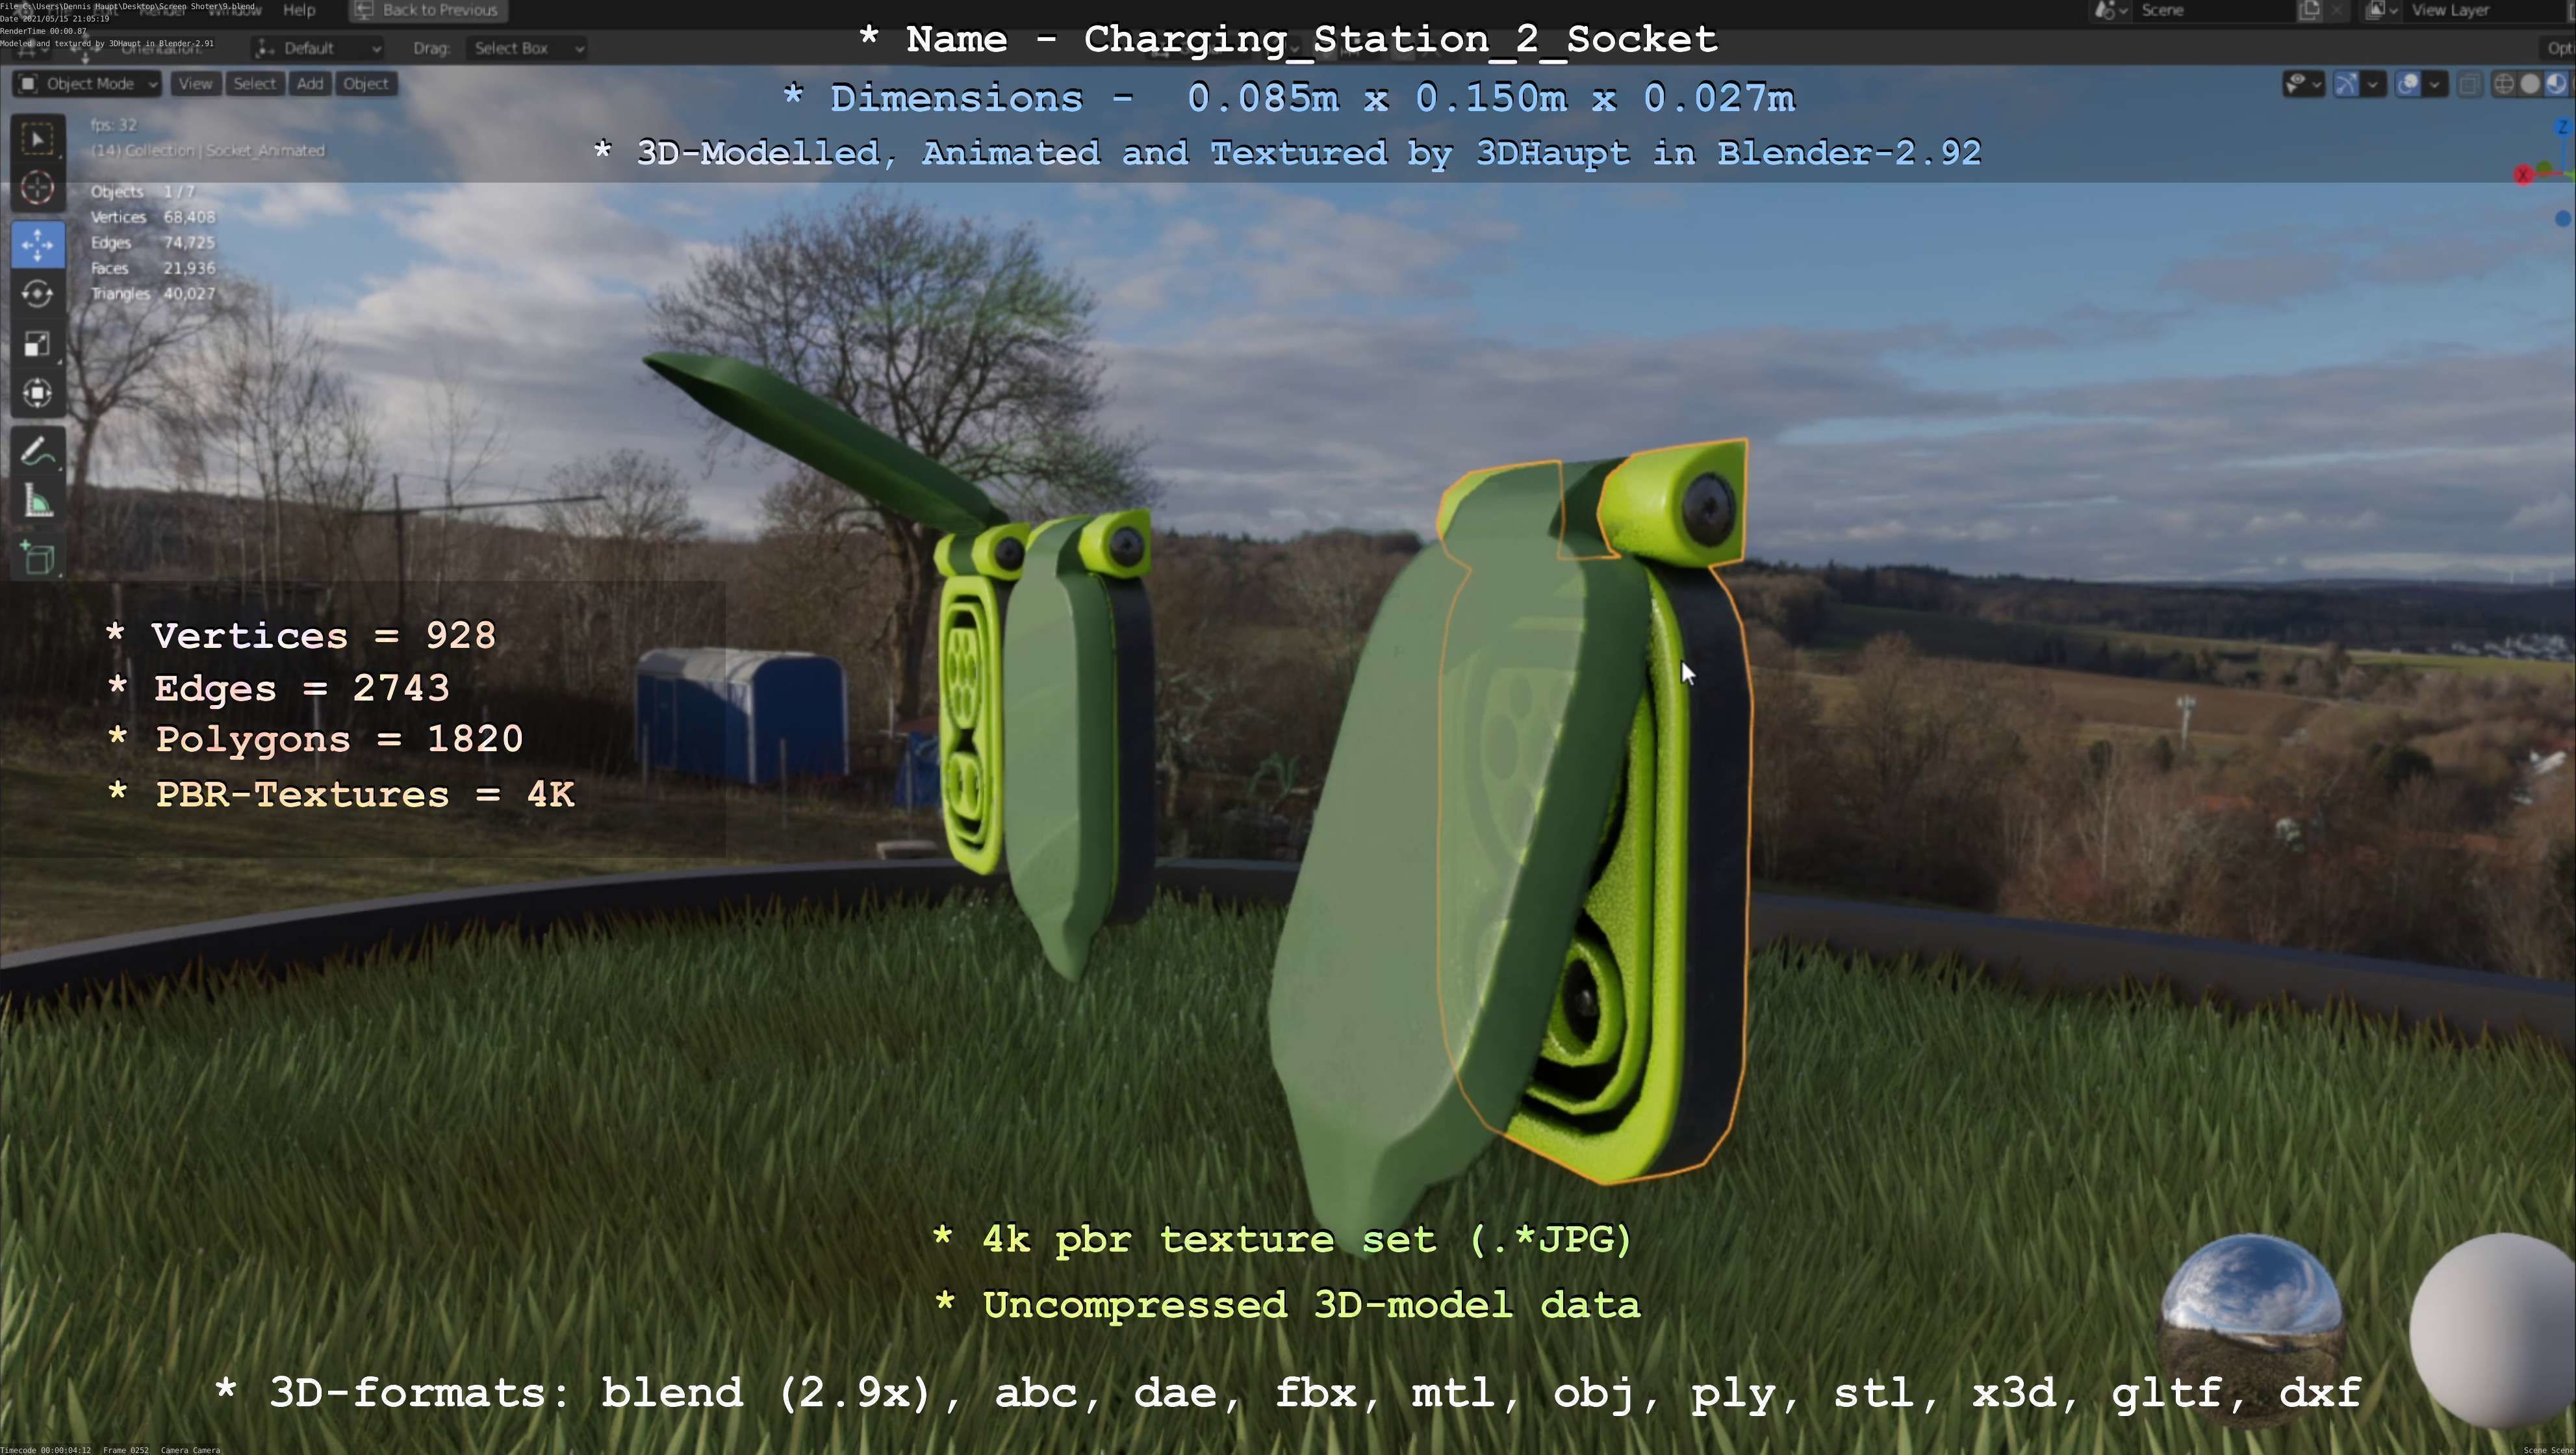Viewport: 2576px width, 1455px height.
Task: Open the view layer browser dropdown icon
Action: coord(2382,10)
